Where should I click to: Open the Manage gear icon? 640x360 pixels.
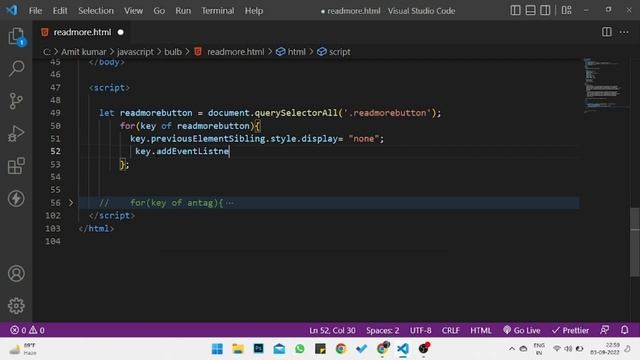[x=16, y=306]
